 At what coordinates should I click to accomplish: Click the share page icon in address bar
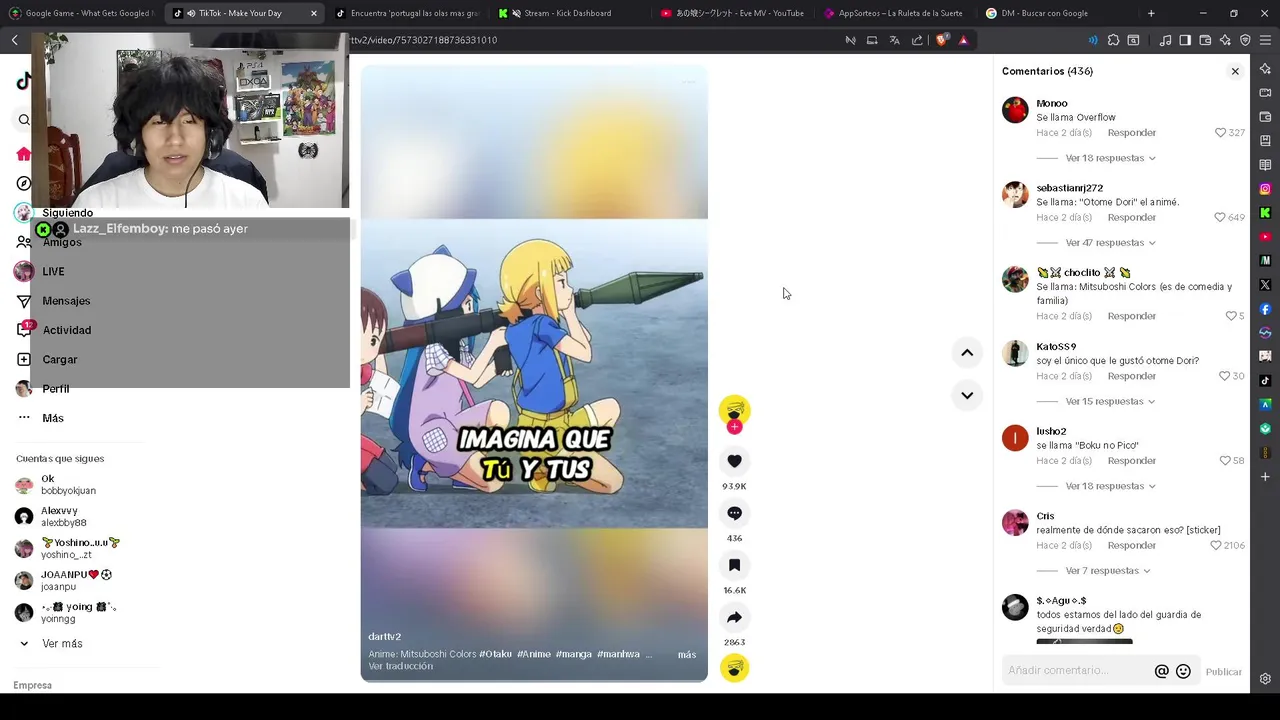917,40
